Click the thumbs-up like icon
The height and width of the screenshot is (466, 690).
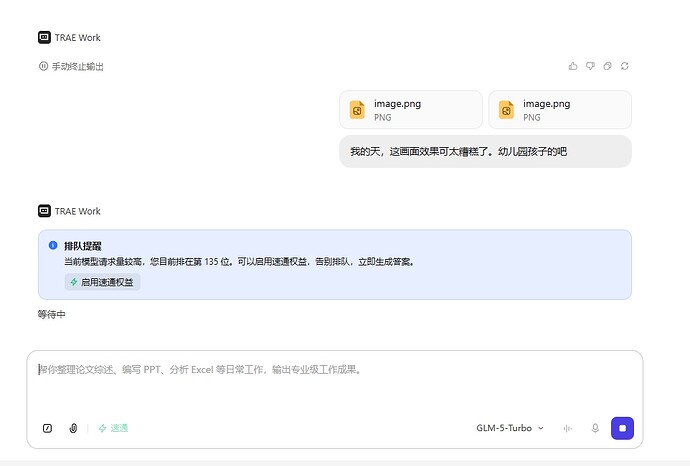[573, 66]
